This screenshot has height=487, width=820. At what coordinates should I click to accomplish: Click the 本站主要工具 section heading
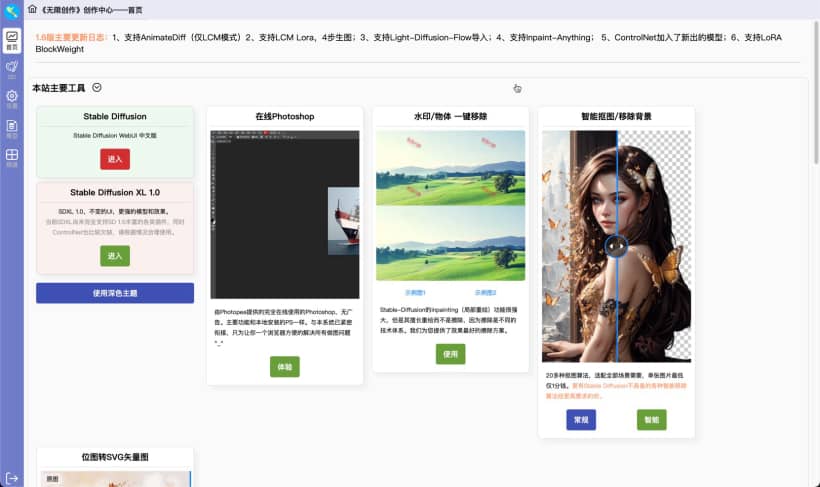[x=59, y=88]
